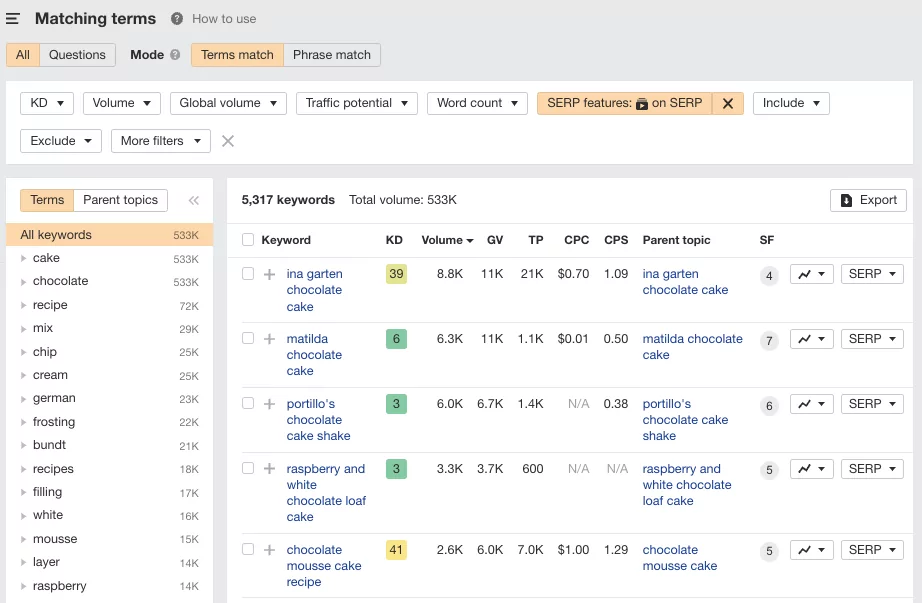Clear all filters using the gray X
The image size is (922, 603).
tap(228, 141)
